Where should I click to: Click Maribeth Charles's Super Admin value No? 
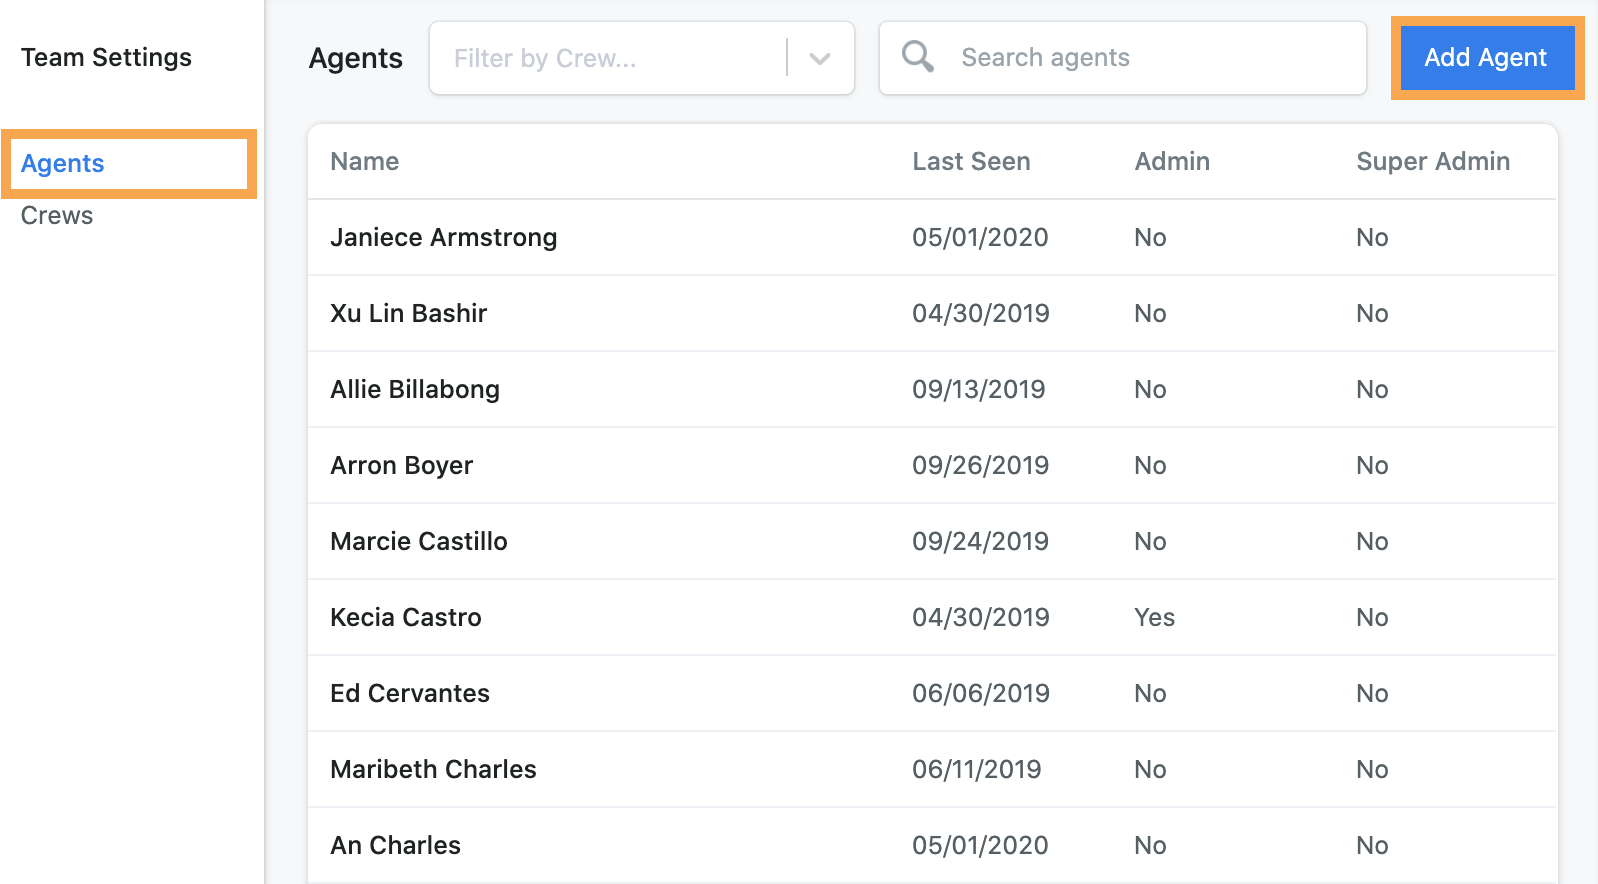pos(1373,769)
